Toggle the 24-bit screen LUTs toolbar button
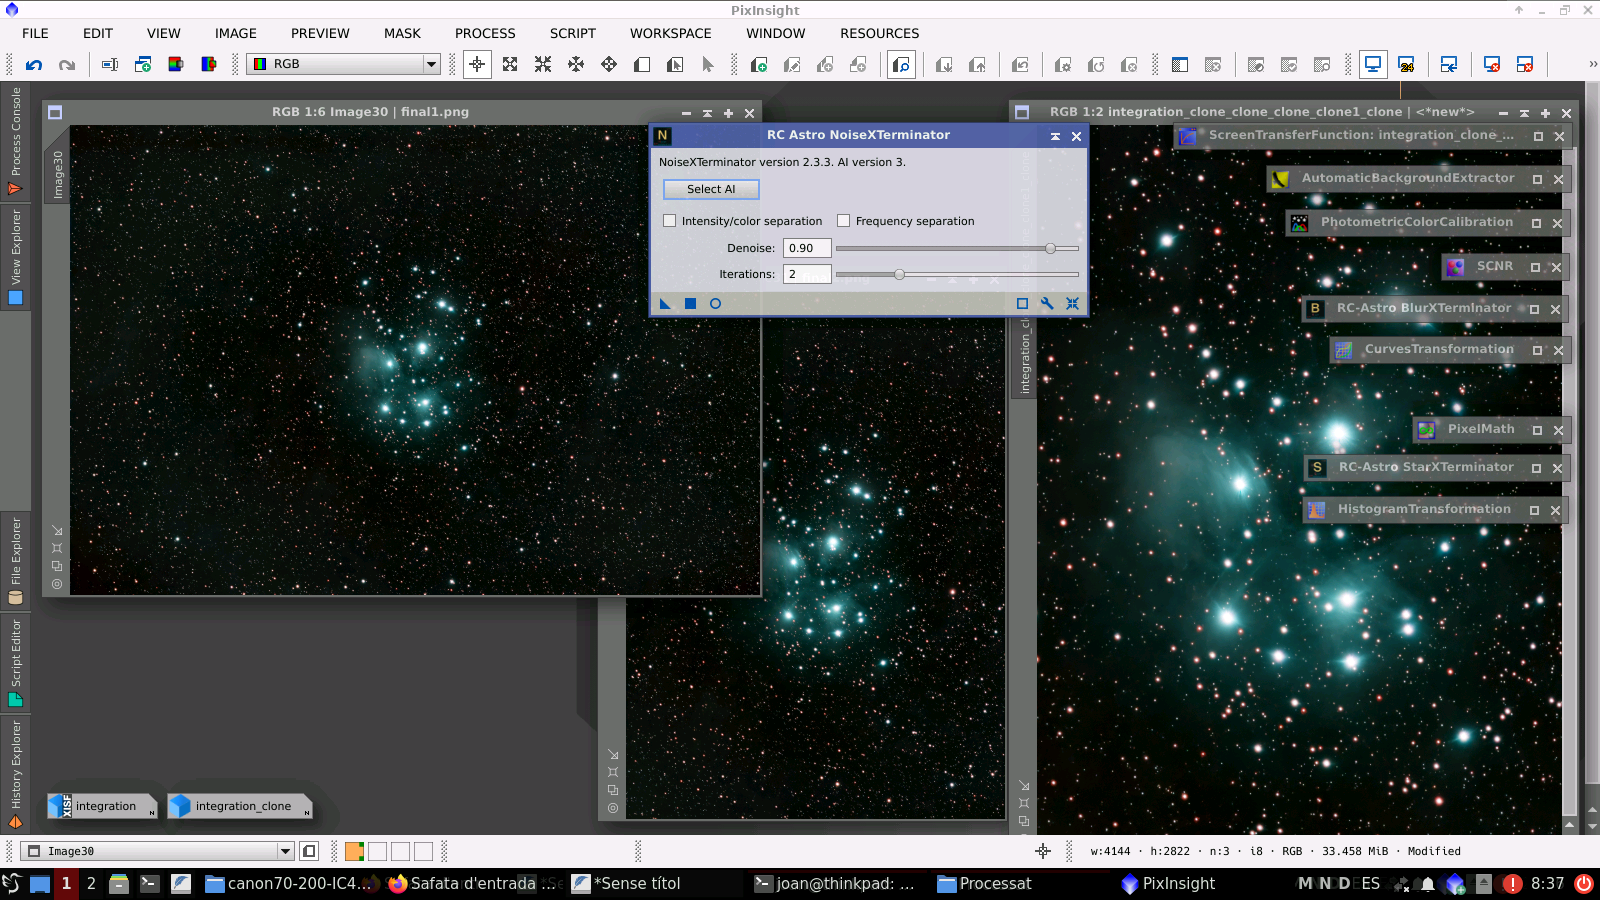The width and height of the screenshot is (1600, 900). tap(1406, 64)
